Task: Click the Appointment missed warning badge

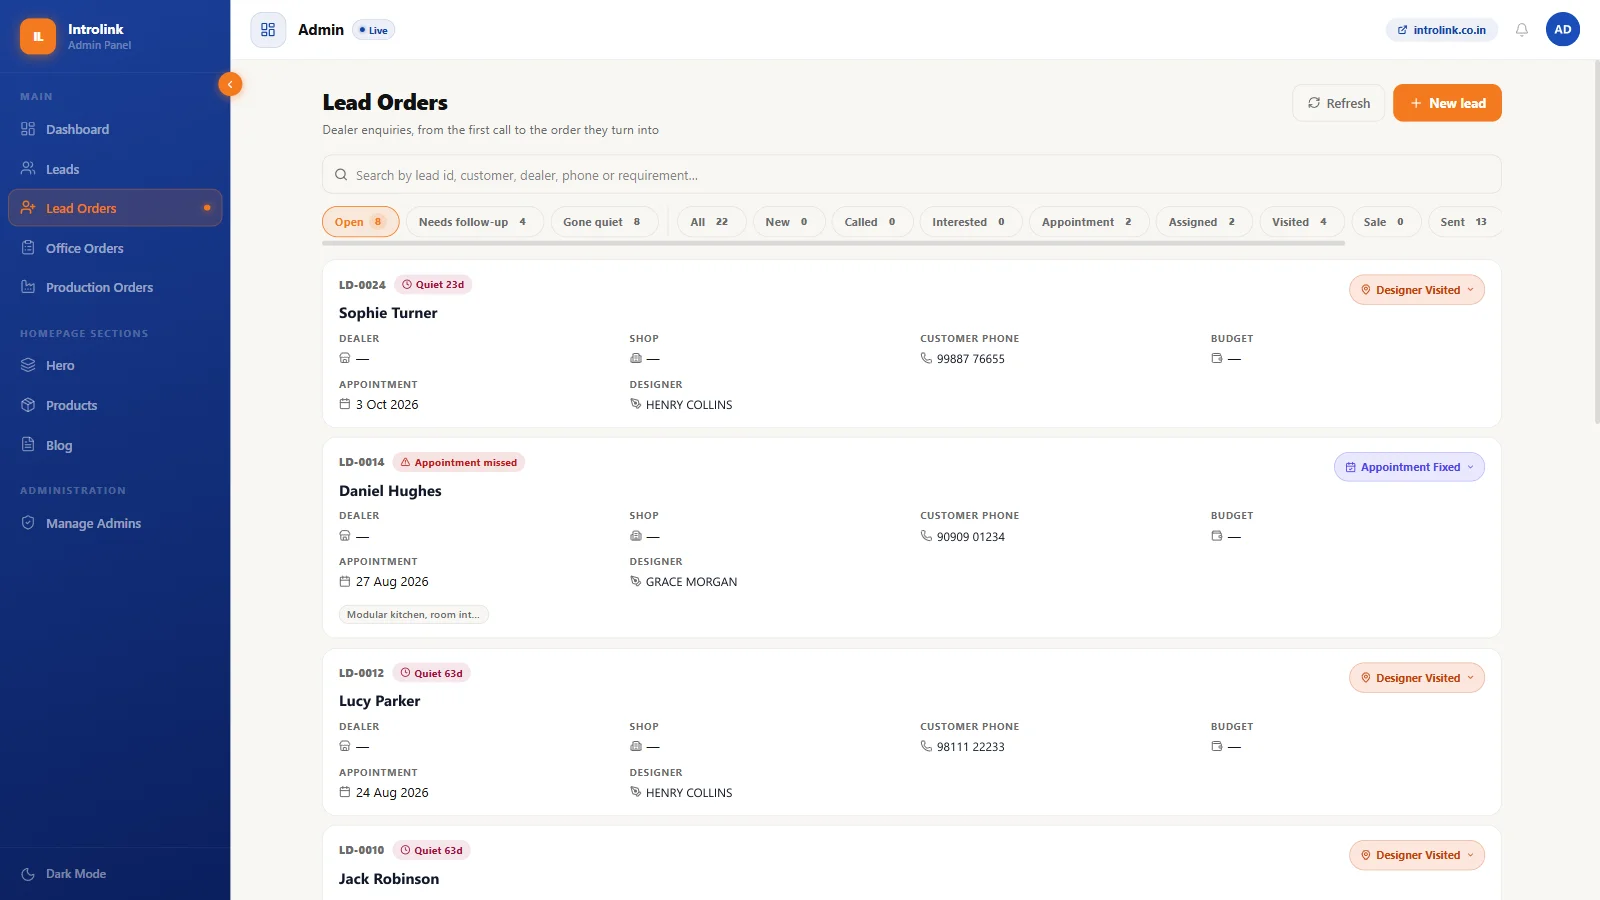Action: pyautogui.click(x=459, y=462)
